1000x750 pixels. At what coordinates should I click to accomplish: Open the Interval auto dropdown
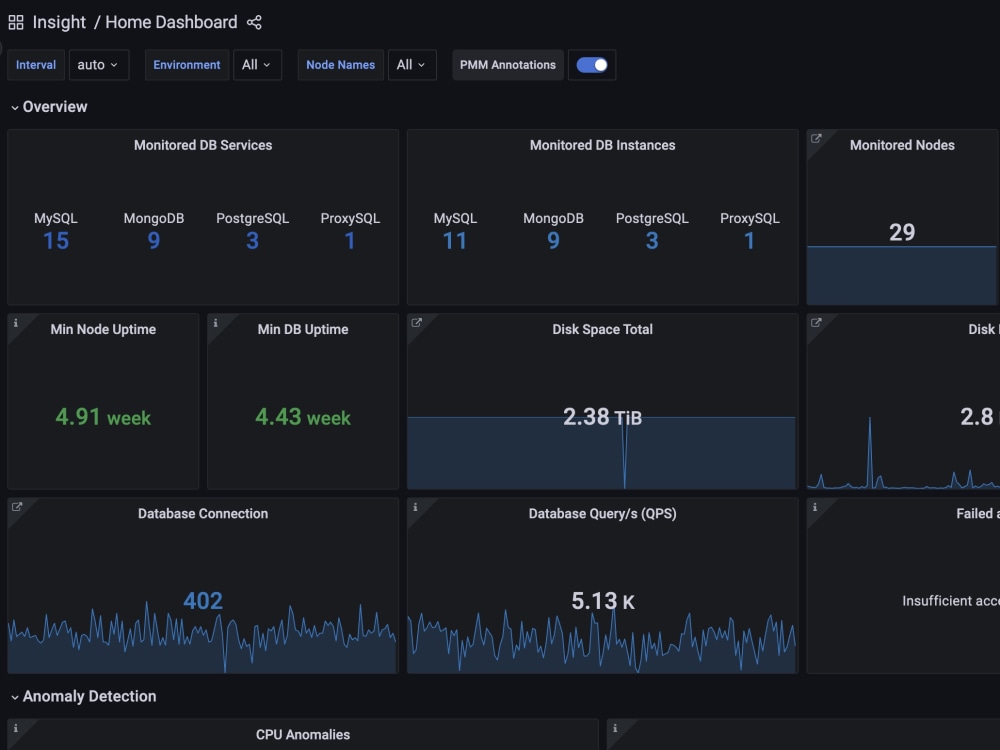pyautogui.click(x=98, y=65)
